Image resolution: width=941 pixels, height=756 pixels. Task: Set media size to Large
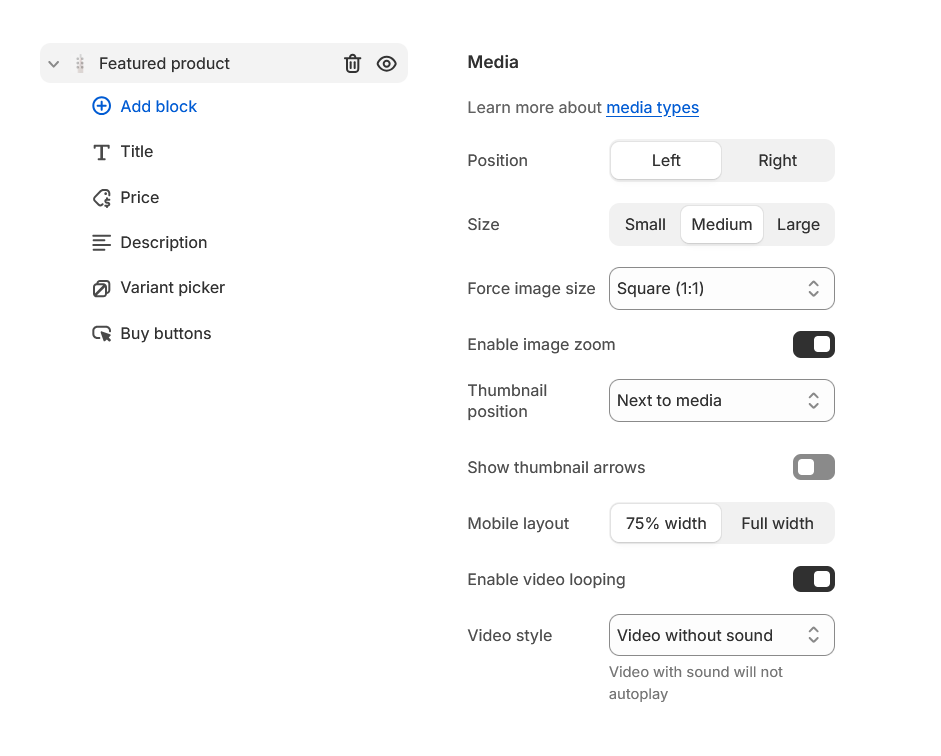(x=798, y=224)
